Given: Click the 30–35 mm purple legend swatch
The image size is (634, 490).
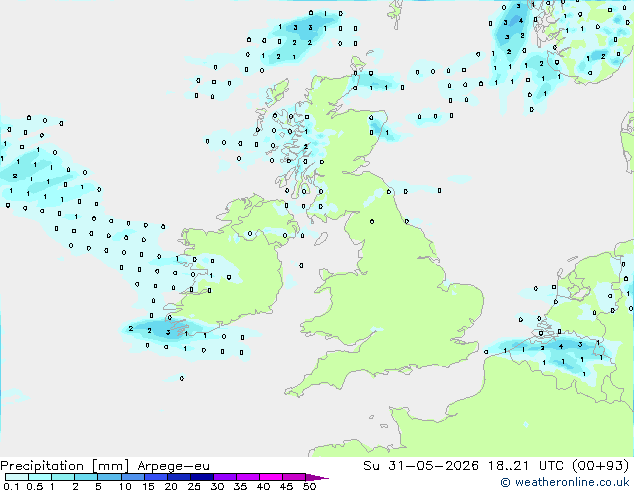Looking at the screenshot, I should [225, 477].
